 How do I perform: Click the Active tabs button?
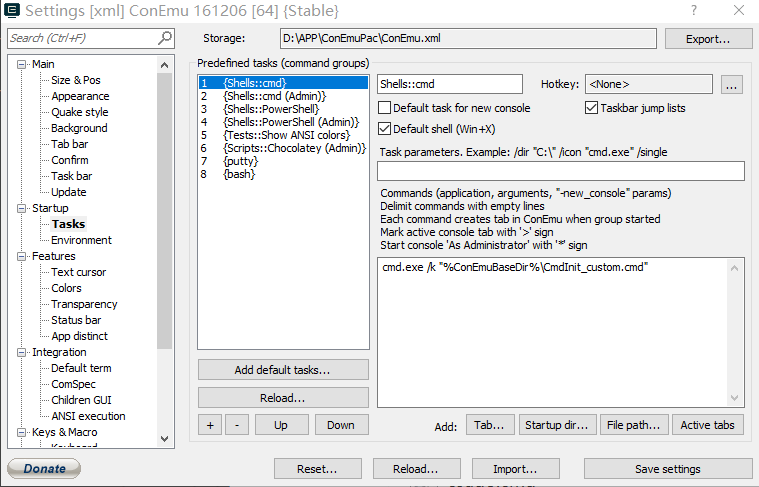click(708, 425)
